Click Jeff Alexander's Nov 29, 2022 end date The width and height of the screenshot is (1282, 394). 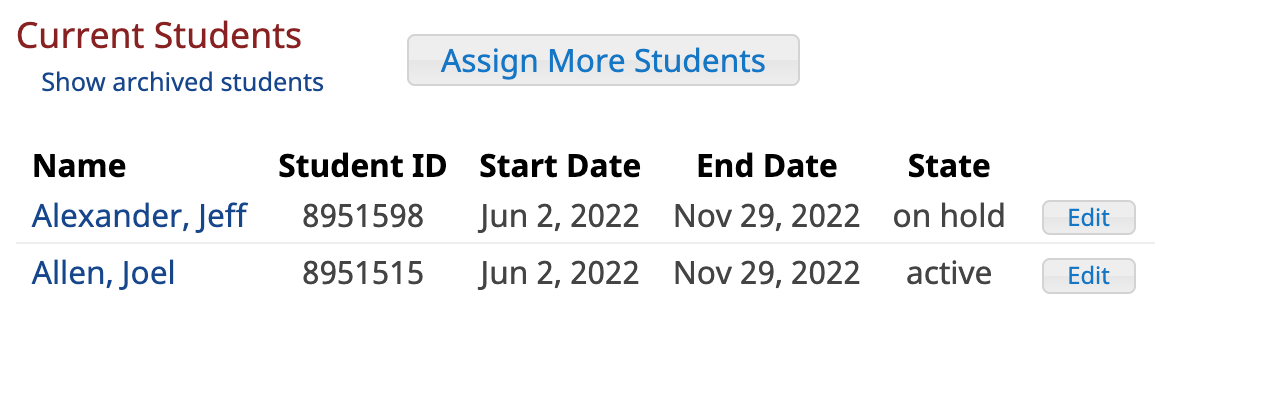[767, 216]
